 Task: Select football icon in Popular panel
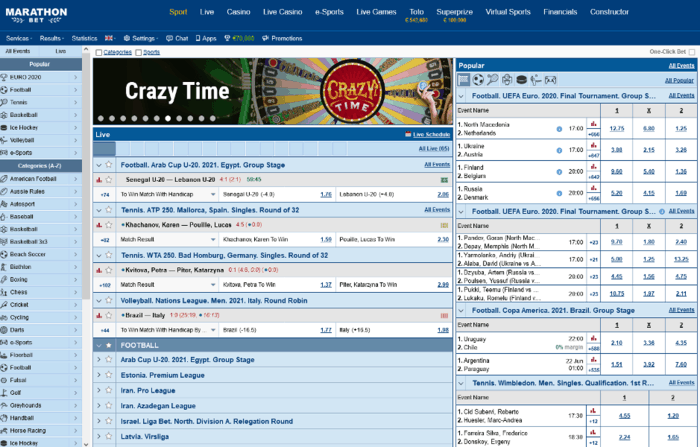[x=478, y=80]
